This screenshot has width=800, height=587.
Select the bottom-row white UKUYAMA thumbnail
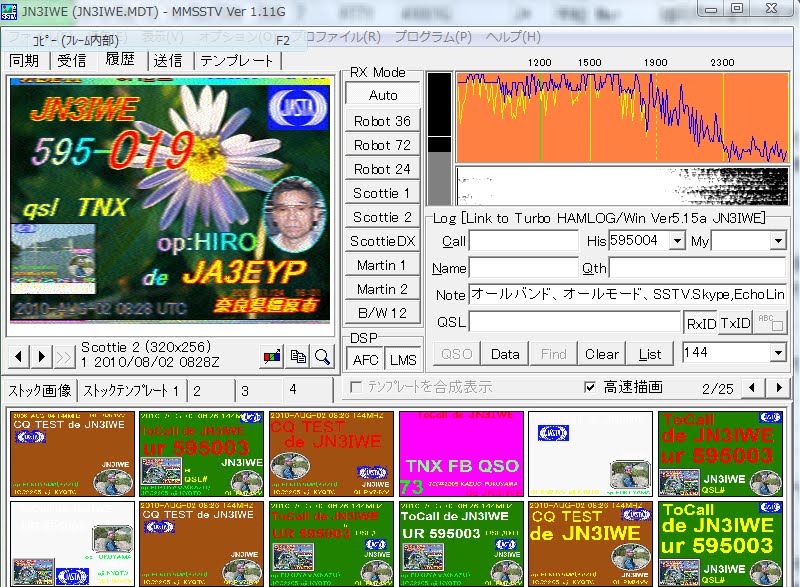point(72,544)
